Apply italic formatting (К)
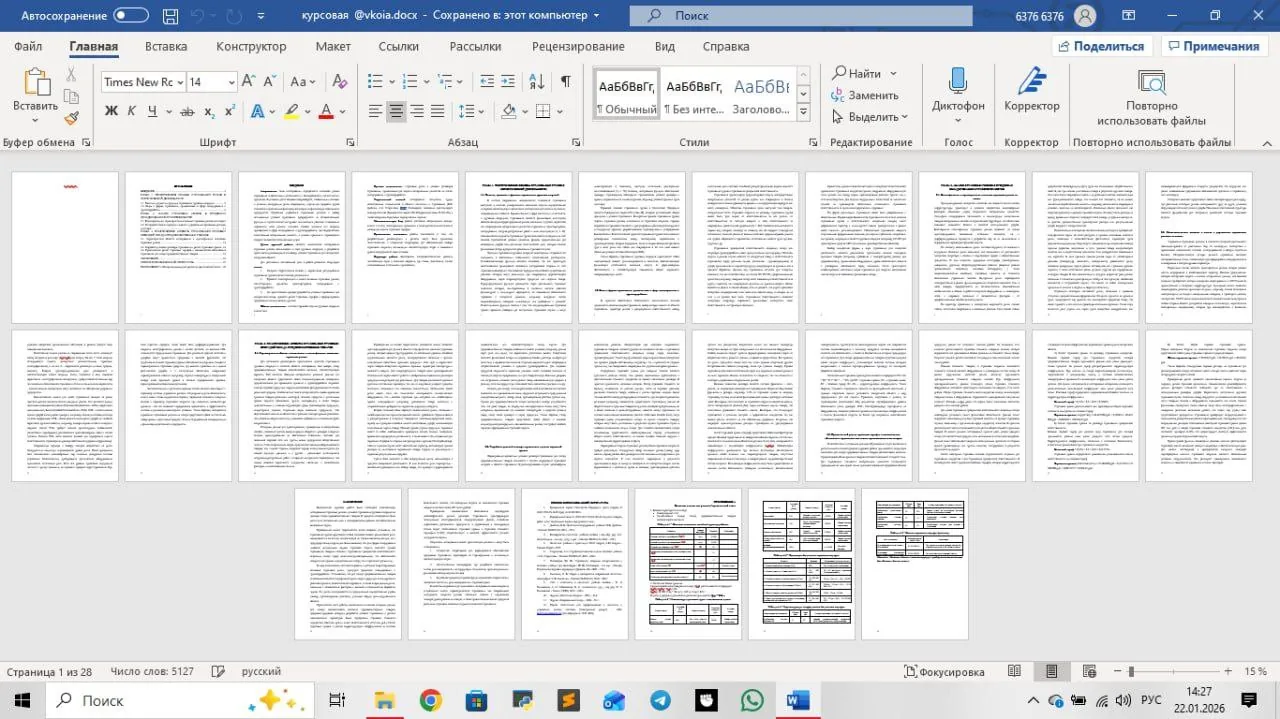The width and height of the screenshot is (1280, 719). (131, 111)
